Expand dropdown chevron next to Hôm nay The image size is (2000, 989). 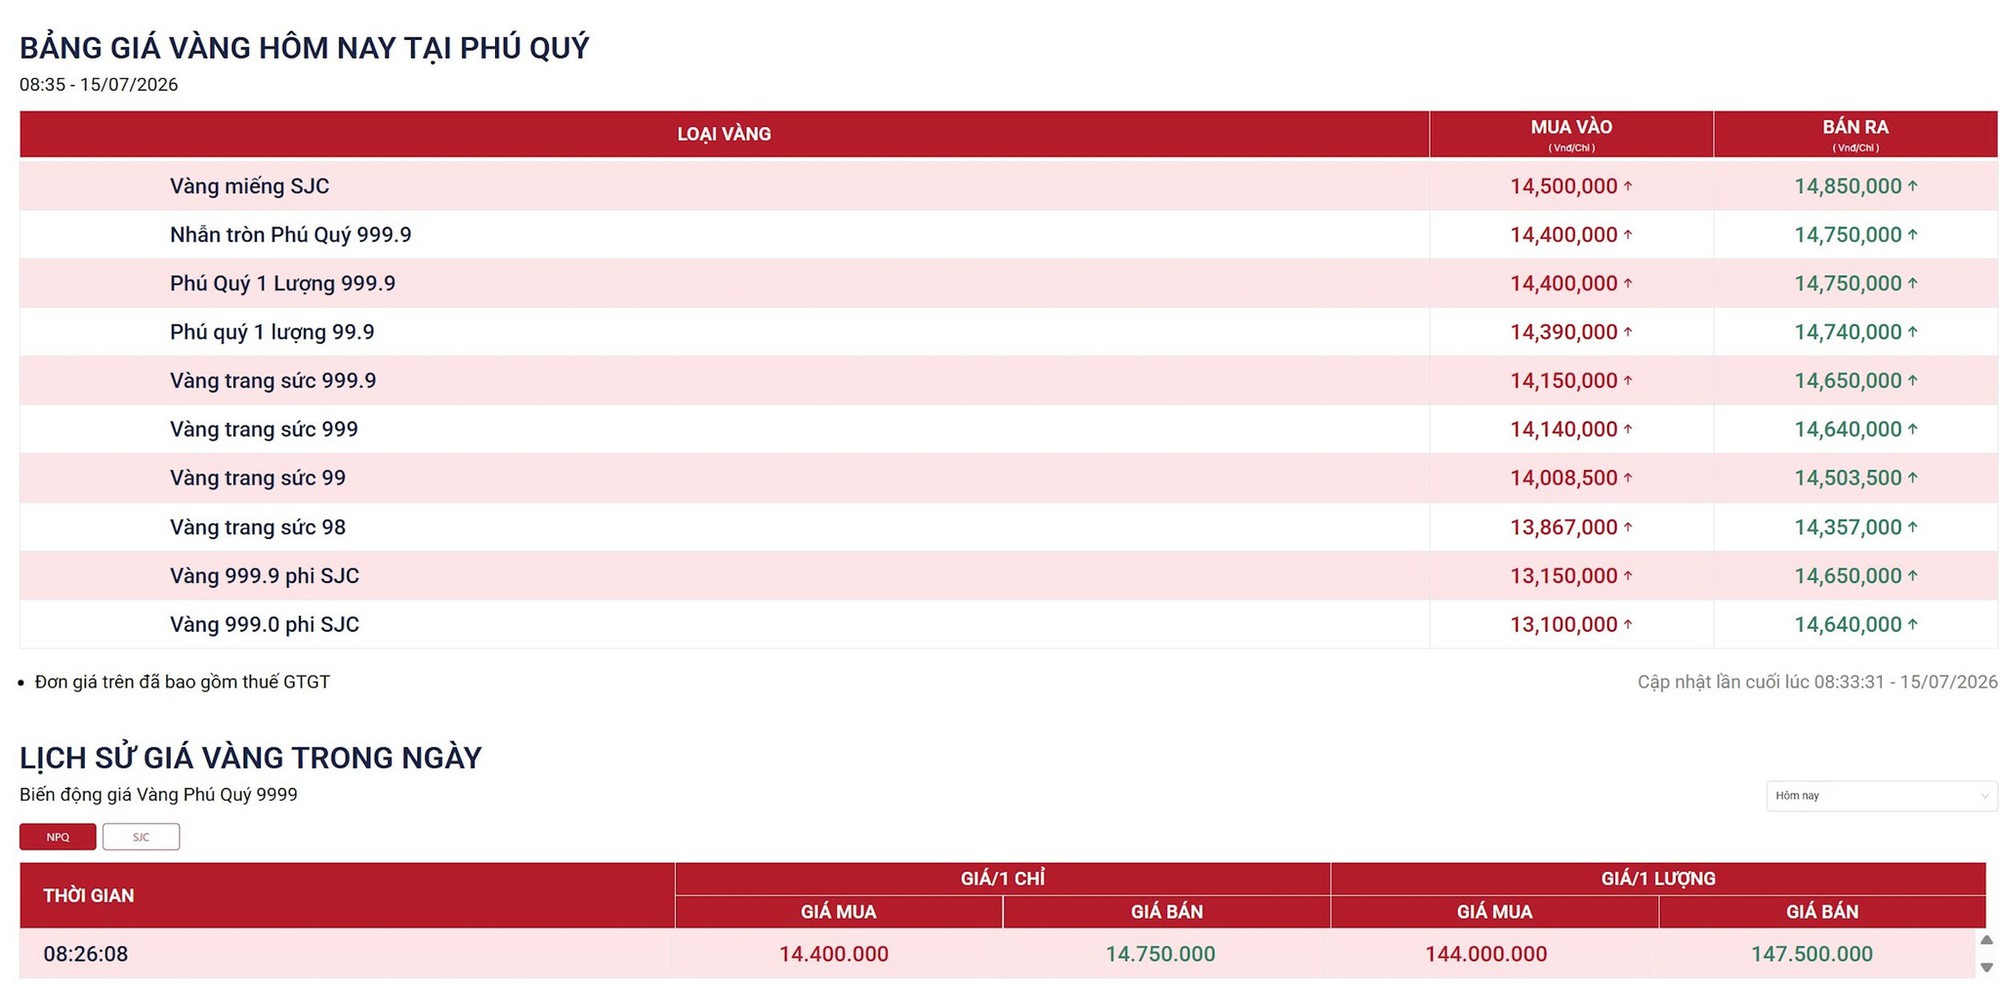pos(1985,796)
